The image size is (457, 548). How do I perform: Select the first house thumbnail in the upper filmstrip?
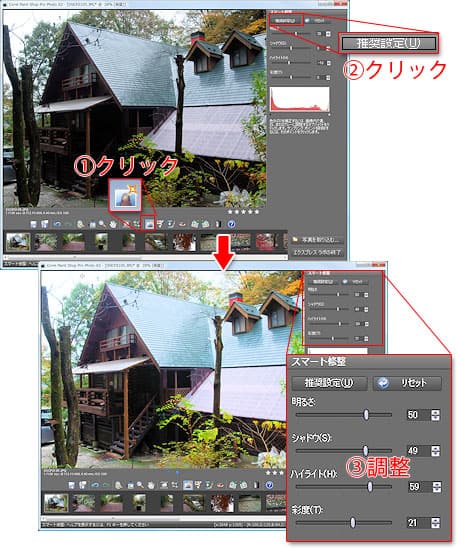pyautogui.click(x=18, y=242)
